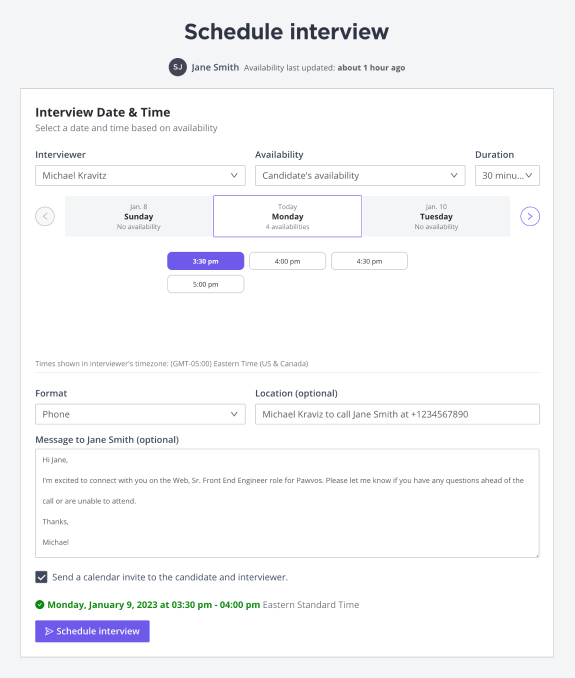Click the Schedule interview button
The width and height of the screenshot is (575, 678).
92,631
